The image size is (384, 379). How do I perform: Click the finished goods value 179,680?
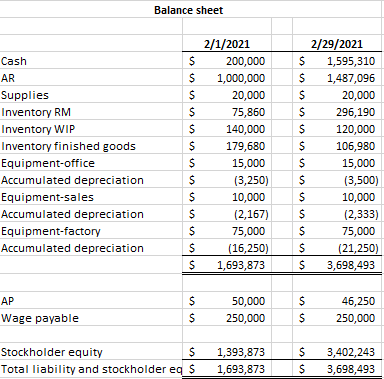[246, 146]
